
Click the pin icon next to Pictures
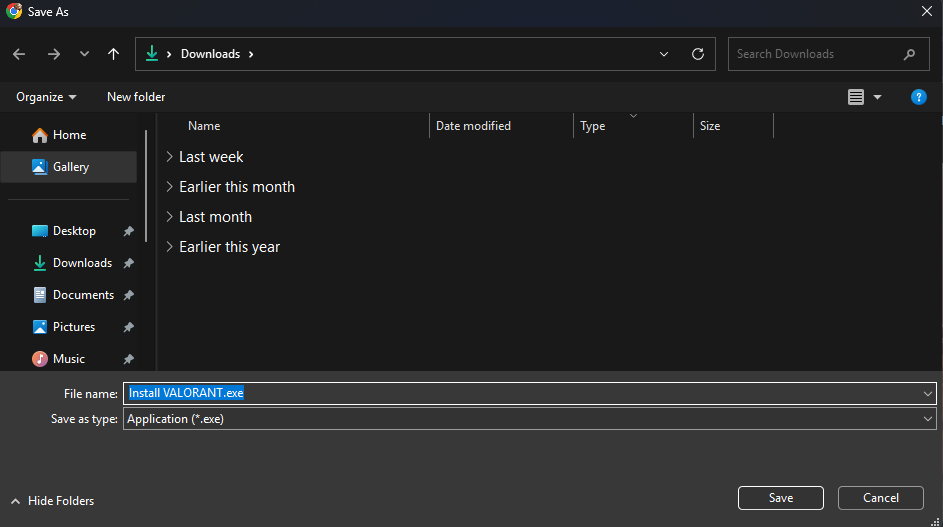tap(128, 327)
